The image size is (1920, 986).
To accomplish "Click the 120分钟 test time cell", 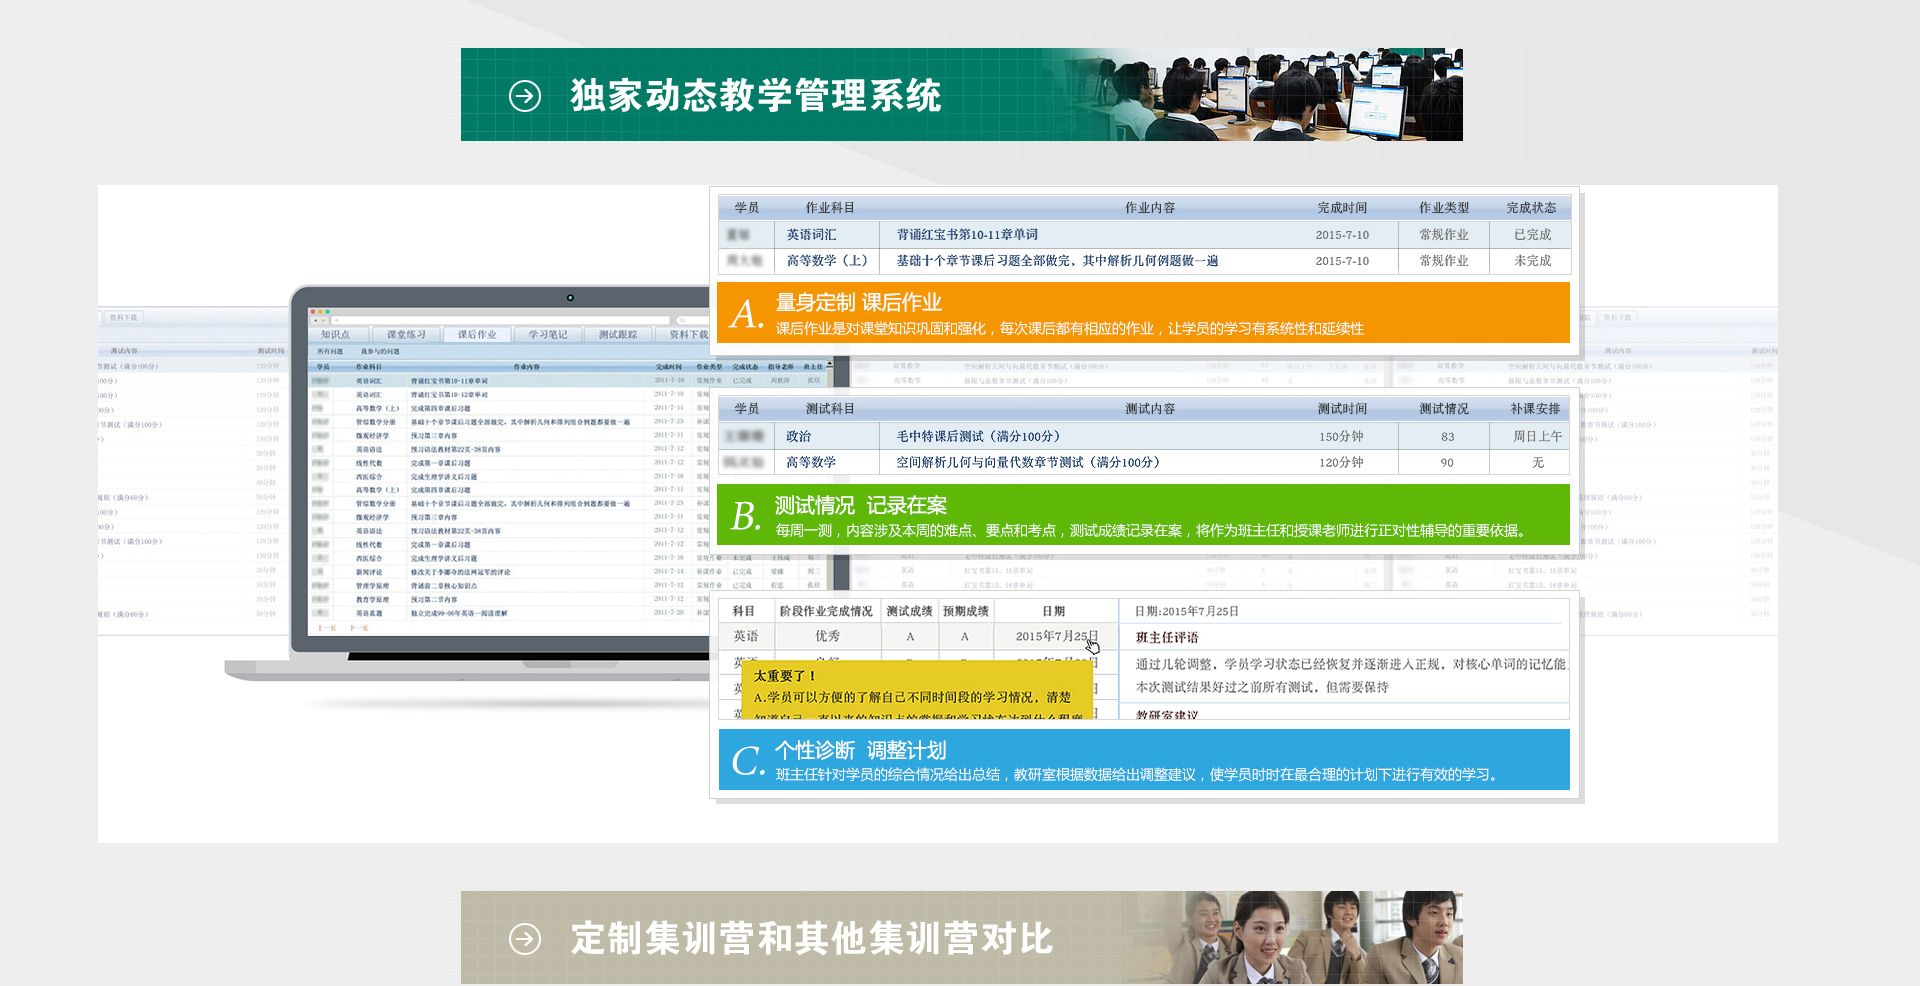I will [x=1341, y=463].
